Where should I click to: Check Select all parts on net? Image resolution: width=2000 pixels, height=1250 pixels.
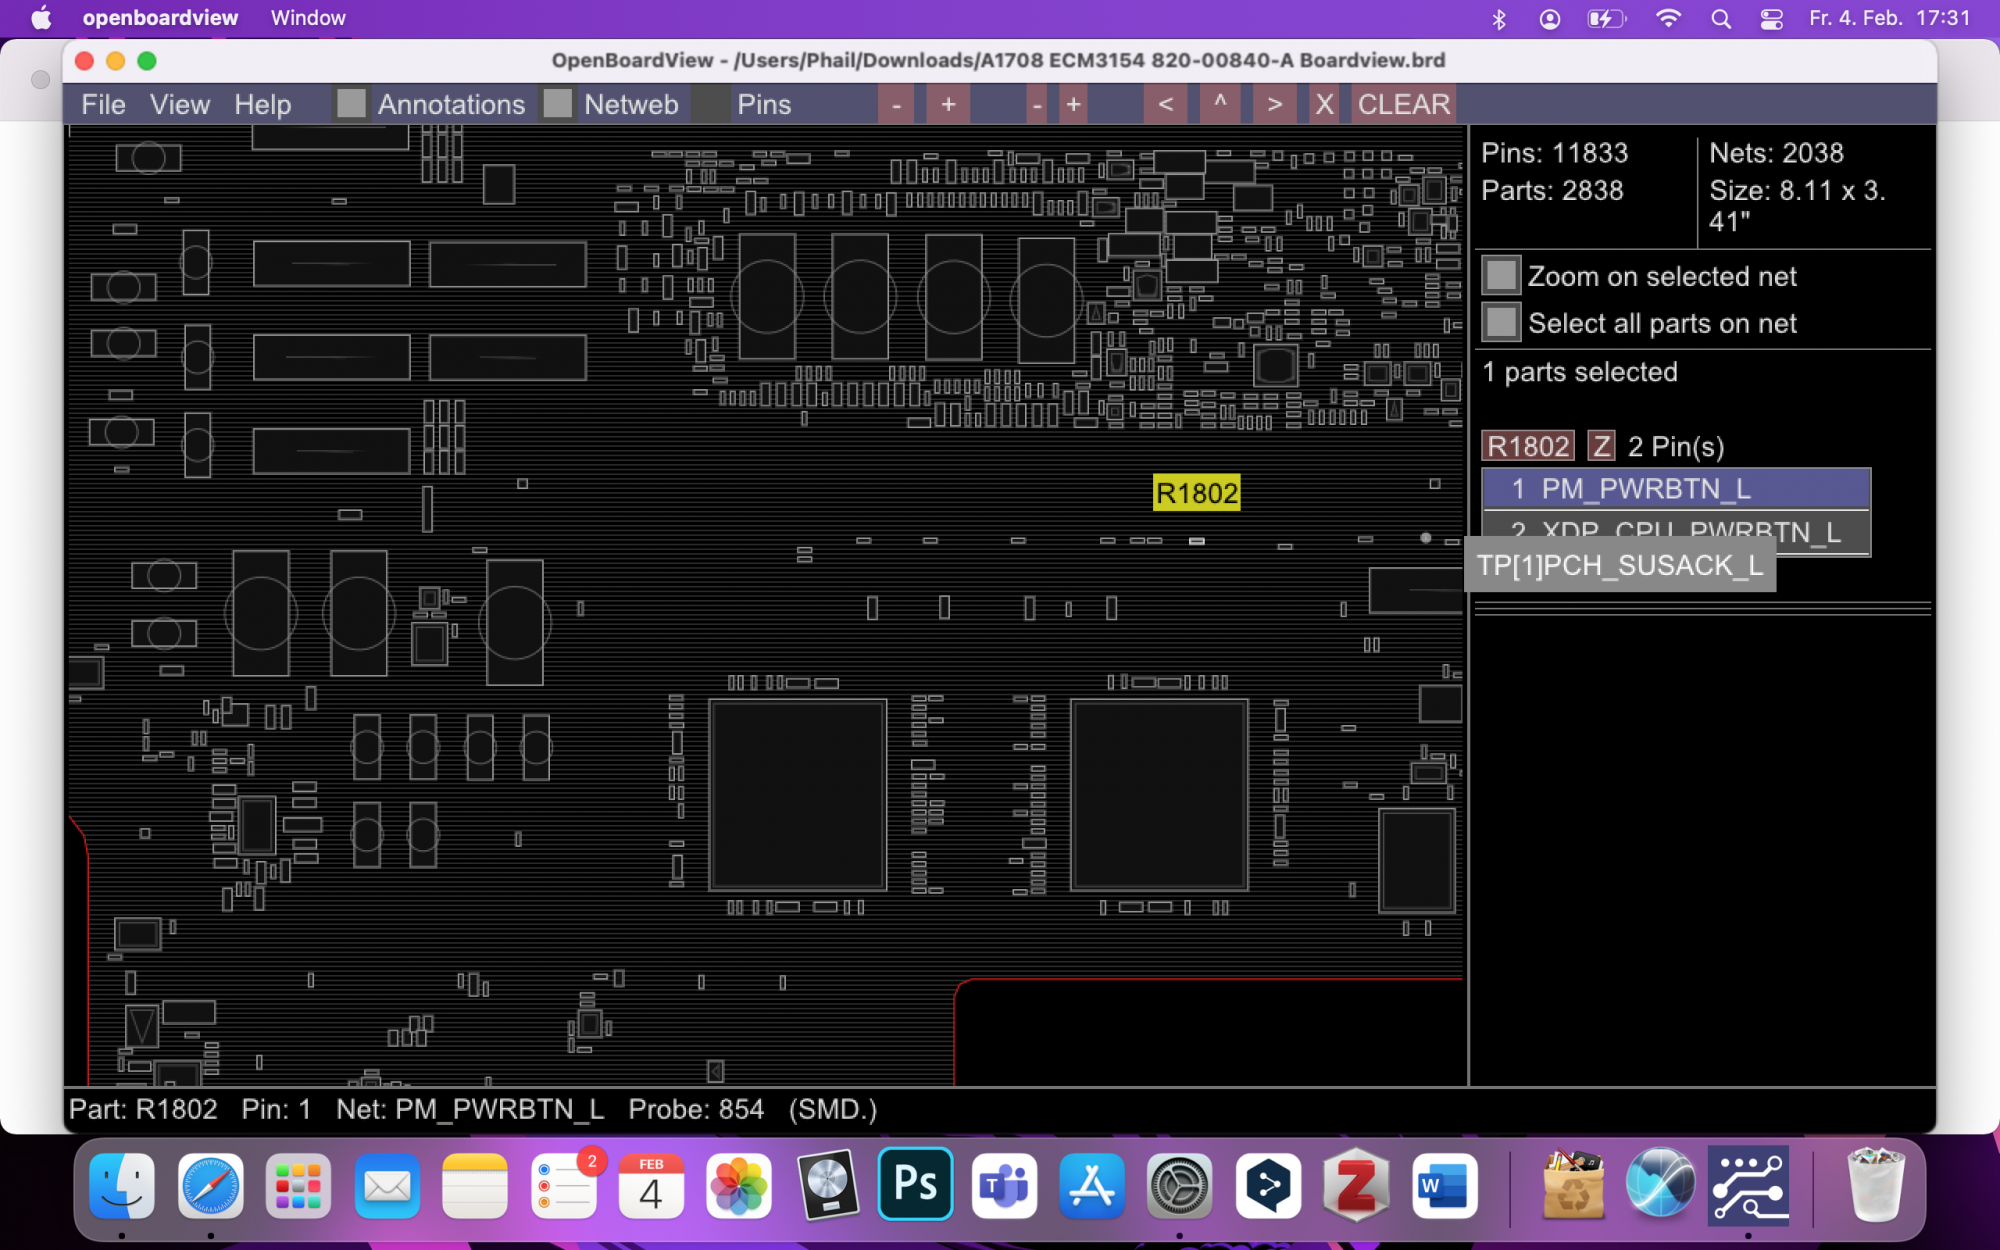click(1501, 323)
